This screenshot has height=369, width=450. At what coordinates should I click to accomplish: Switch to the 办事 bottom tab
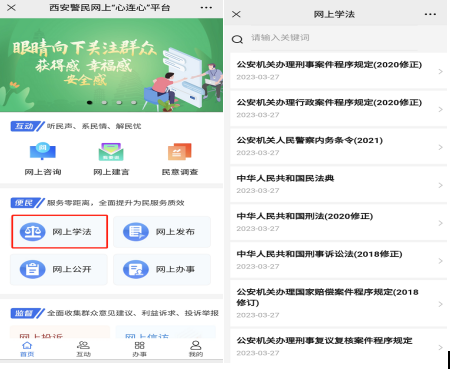139,349
